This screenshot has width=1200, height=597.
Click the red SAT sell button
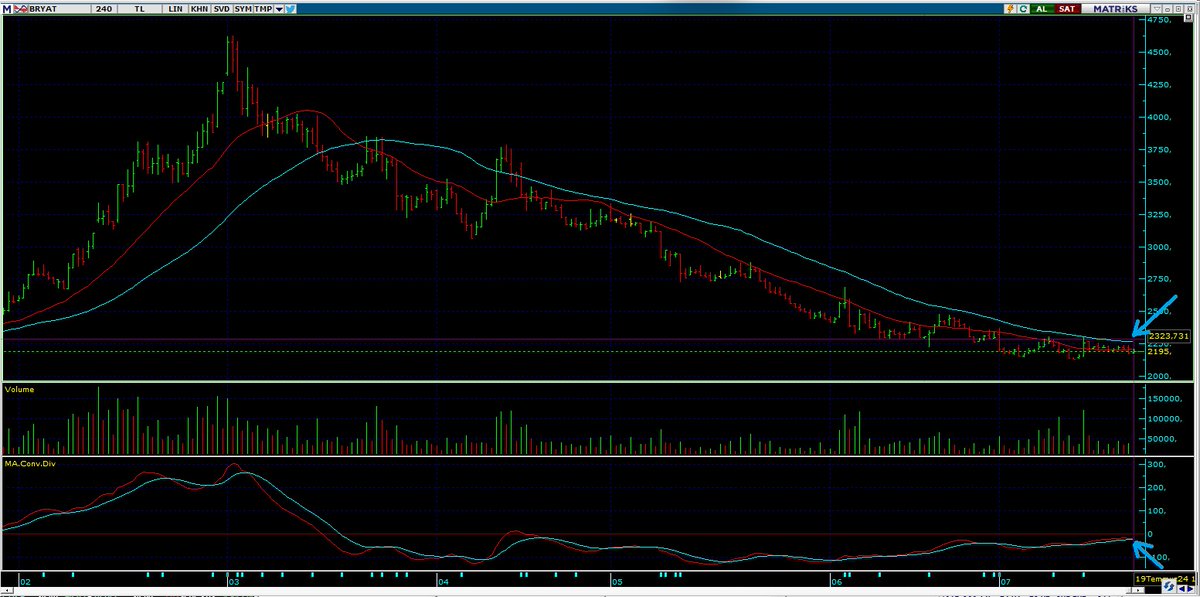(x=1068, y=8)
